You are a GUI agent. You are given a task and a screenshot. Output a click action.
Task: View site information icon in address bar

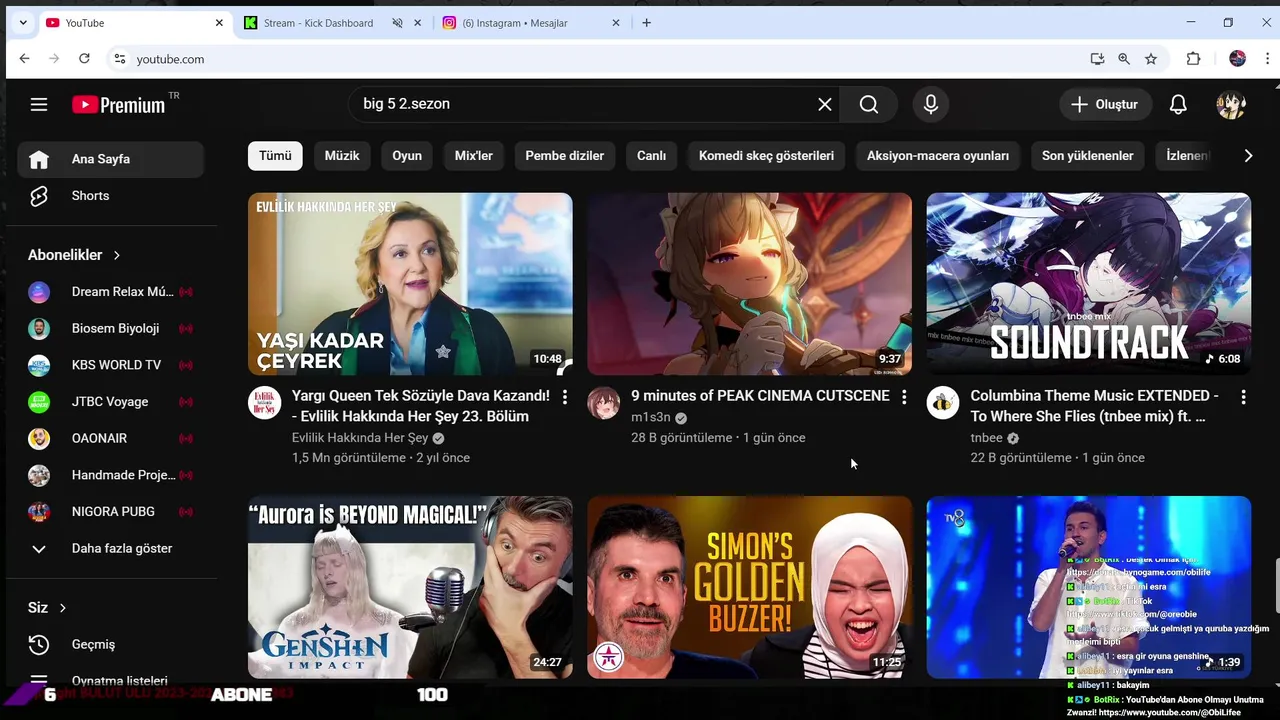120,59
